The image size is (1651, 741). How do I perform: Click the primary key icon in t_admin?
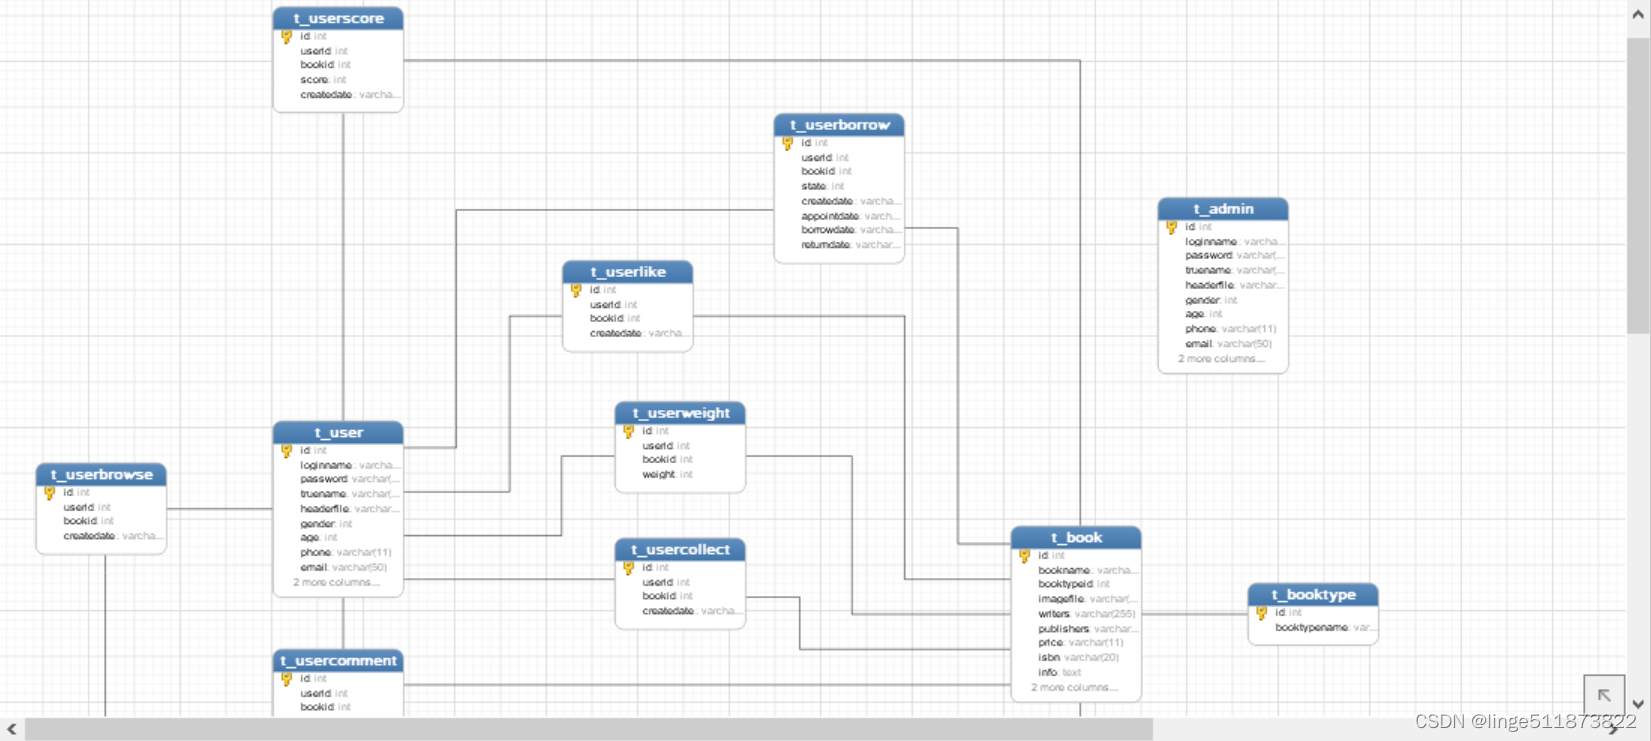(1172, 228)
